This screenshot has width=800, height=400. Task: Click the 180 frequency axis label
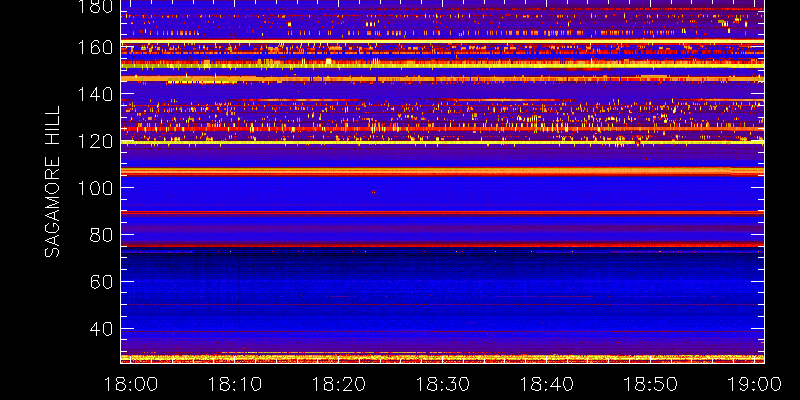pyautogui.click(x=95, y=7)
